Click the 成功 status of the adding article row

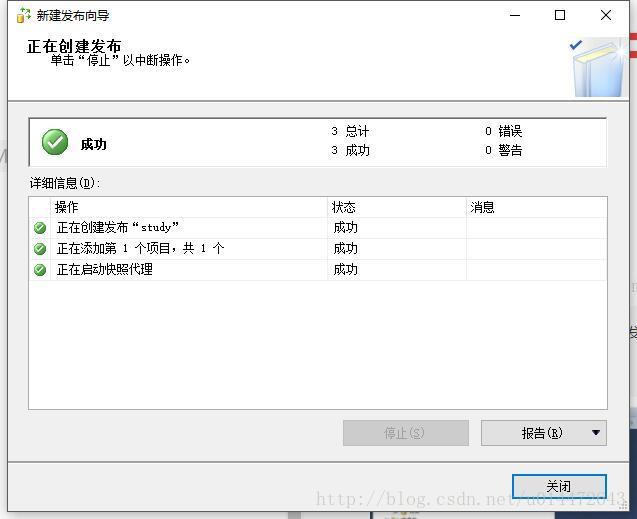point(345,249)
